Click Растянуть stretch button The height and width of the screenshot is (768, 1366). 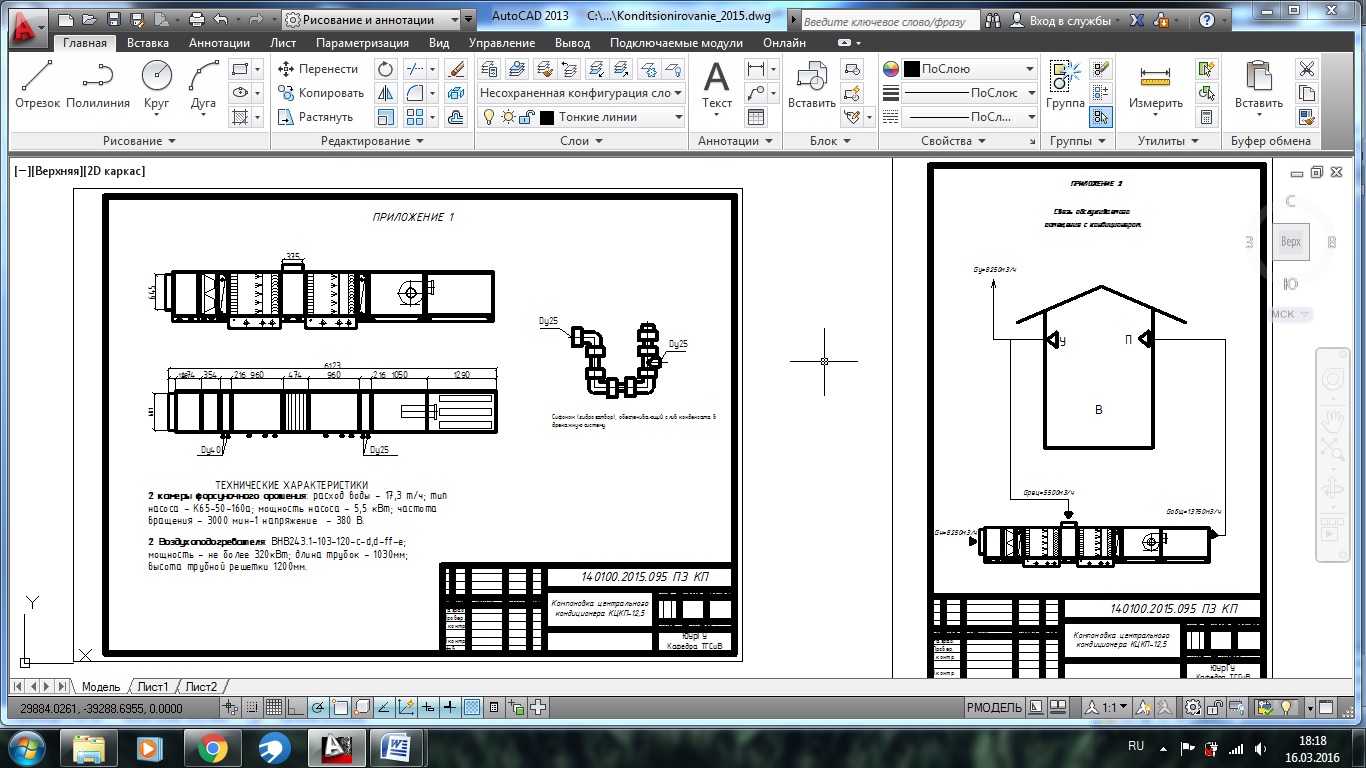(316, 117)
